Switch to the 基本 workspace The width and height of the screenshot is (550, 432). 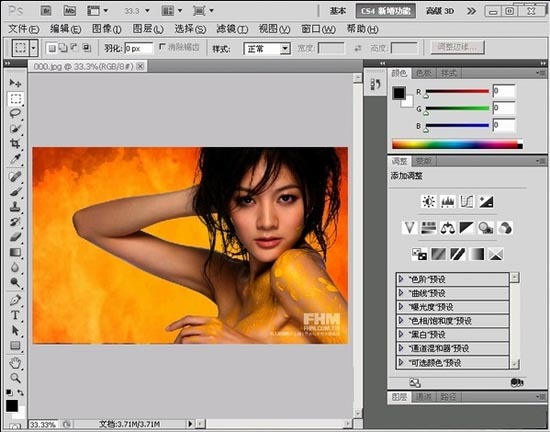click(338, 11)
